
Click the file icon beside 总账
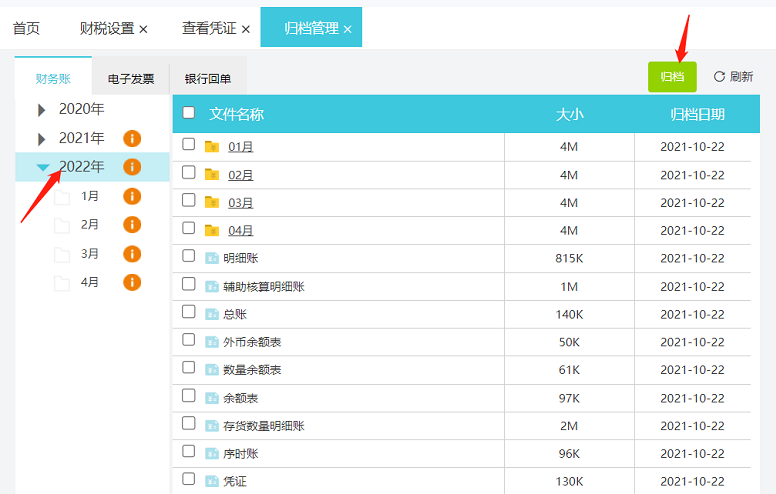[211, 314]
